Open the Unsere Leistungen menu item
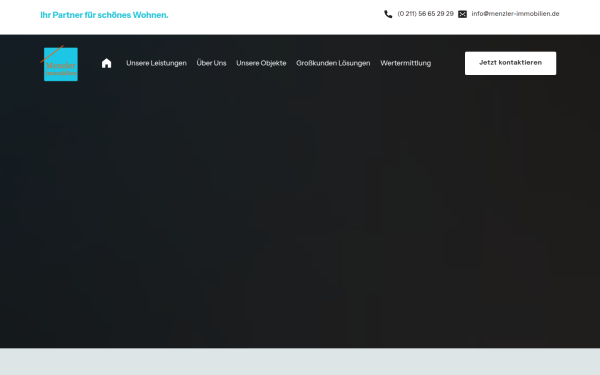 [x=156, y=63]
